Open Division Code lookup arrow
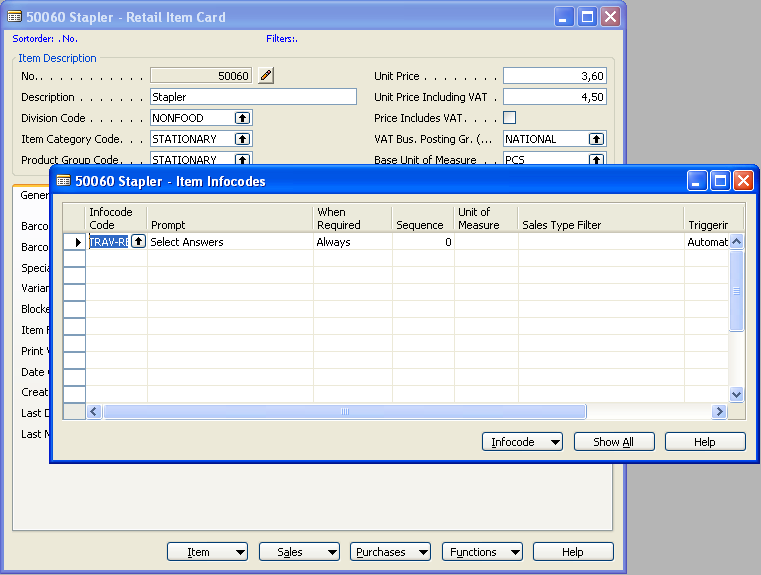 242,118
